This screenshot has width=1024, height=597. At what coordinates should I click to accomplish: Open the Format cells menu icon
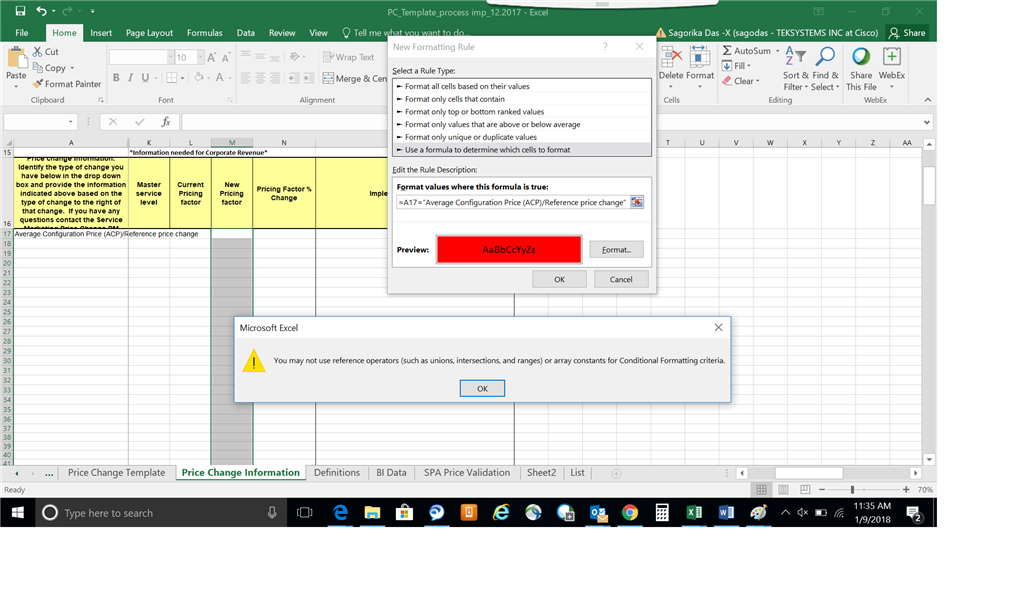(x=699, y=57)
